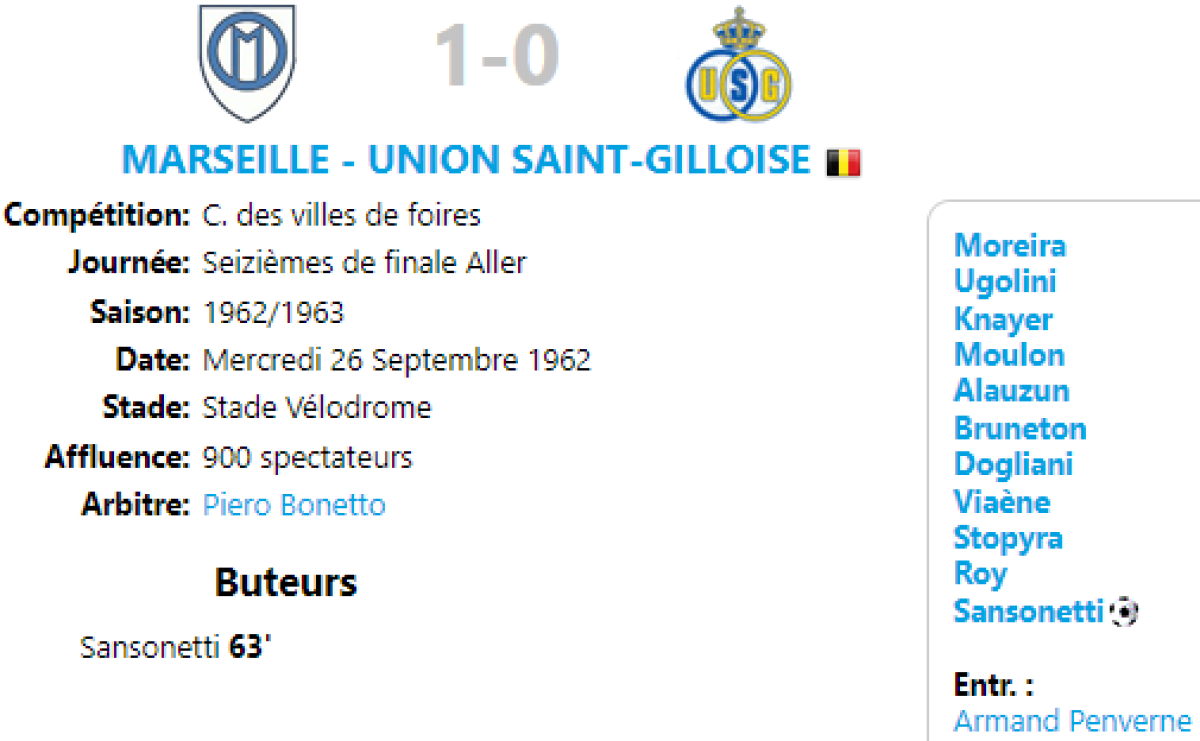
Task: Open the Roy player link
Action: click(980, 574)
